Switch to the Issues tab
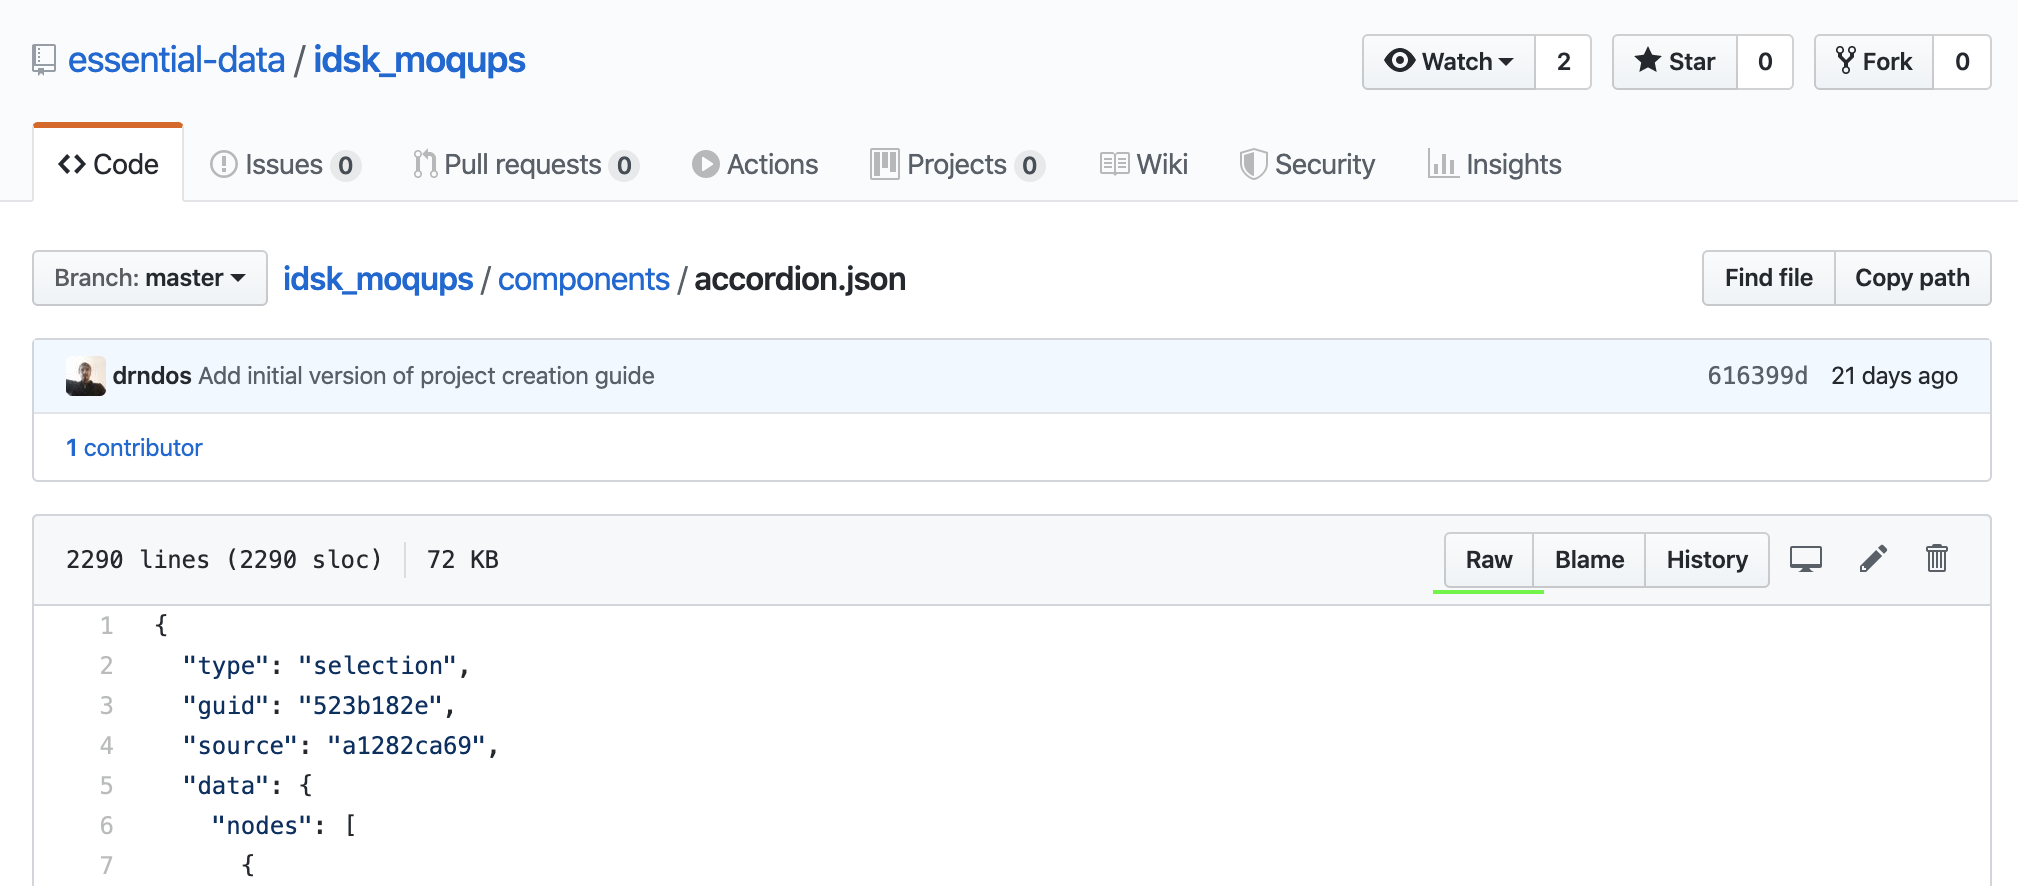 pos(285,164)
